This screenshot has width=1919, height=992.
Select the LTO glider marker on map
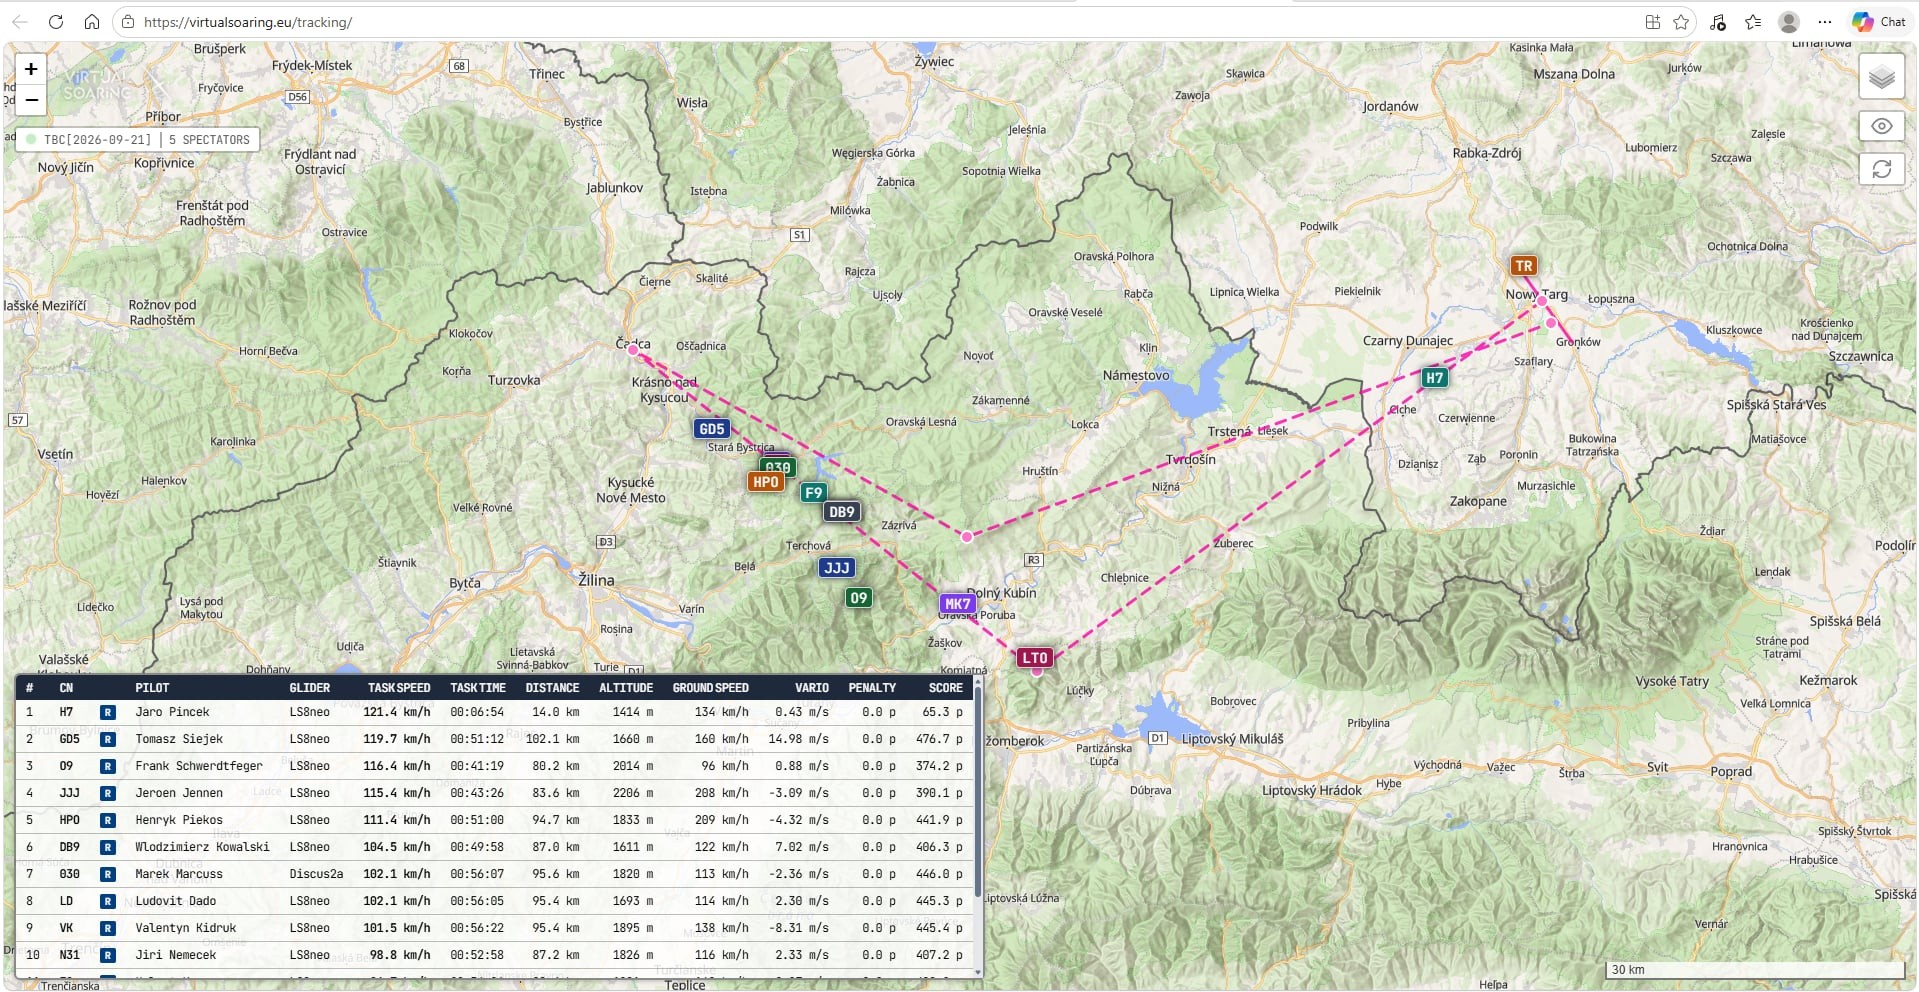point(1035,658)
